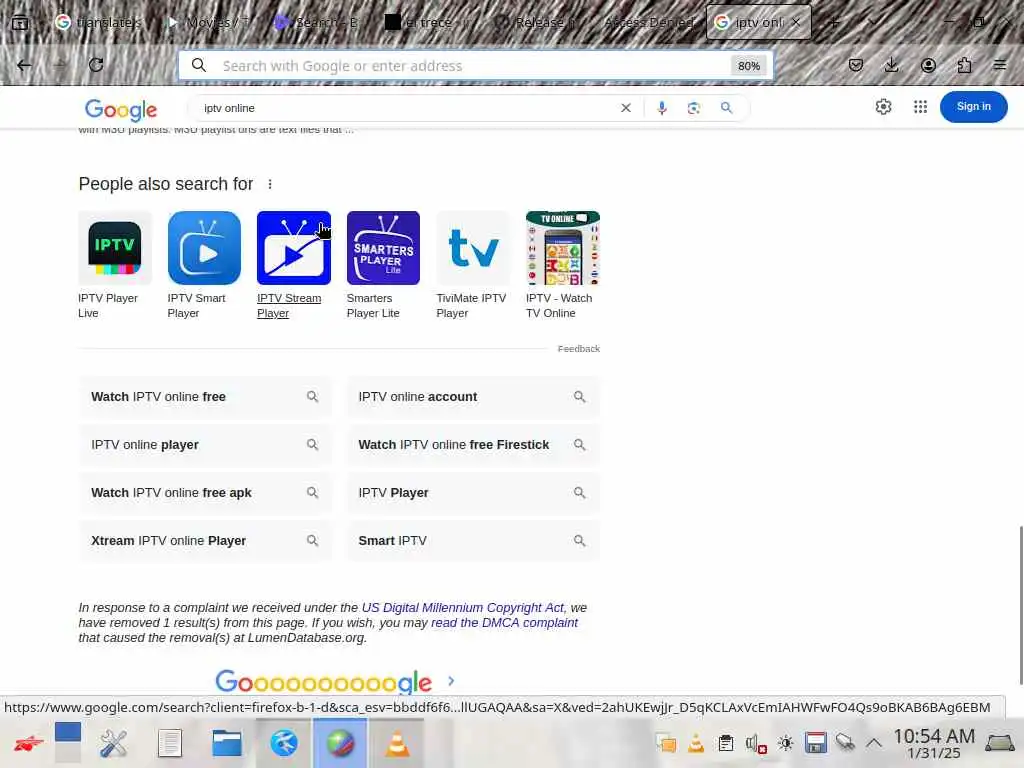
Task: Open US Digital Millennium Copyright Act link
Action: pyautogui.click(x=463, y=608)
